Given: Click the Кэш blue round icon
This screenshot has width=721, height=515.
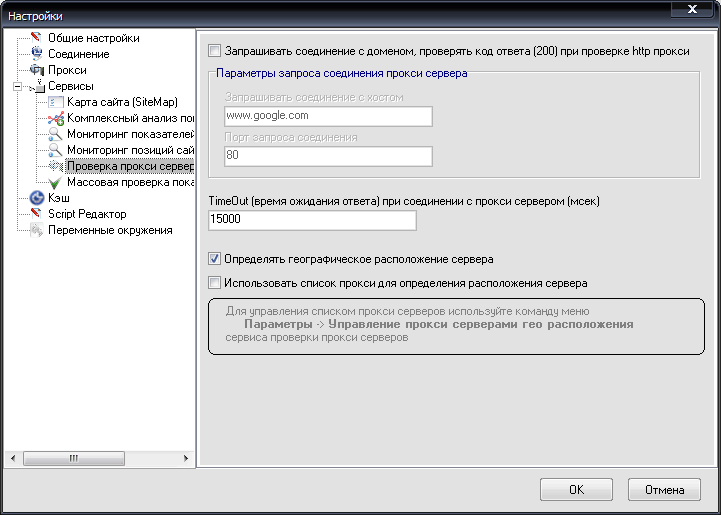Looking at the screenshot, I should pyautogui.click(x=37, y=198).
